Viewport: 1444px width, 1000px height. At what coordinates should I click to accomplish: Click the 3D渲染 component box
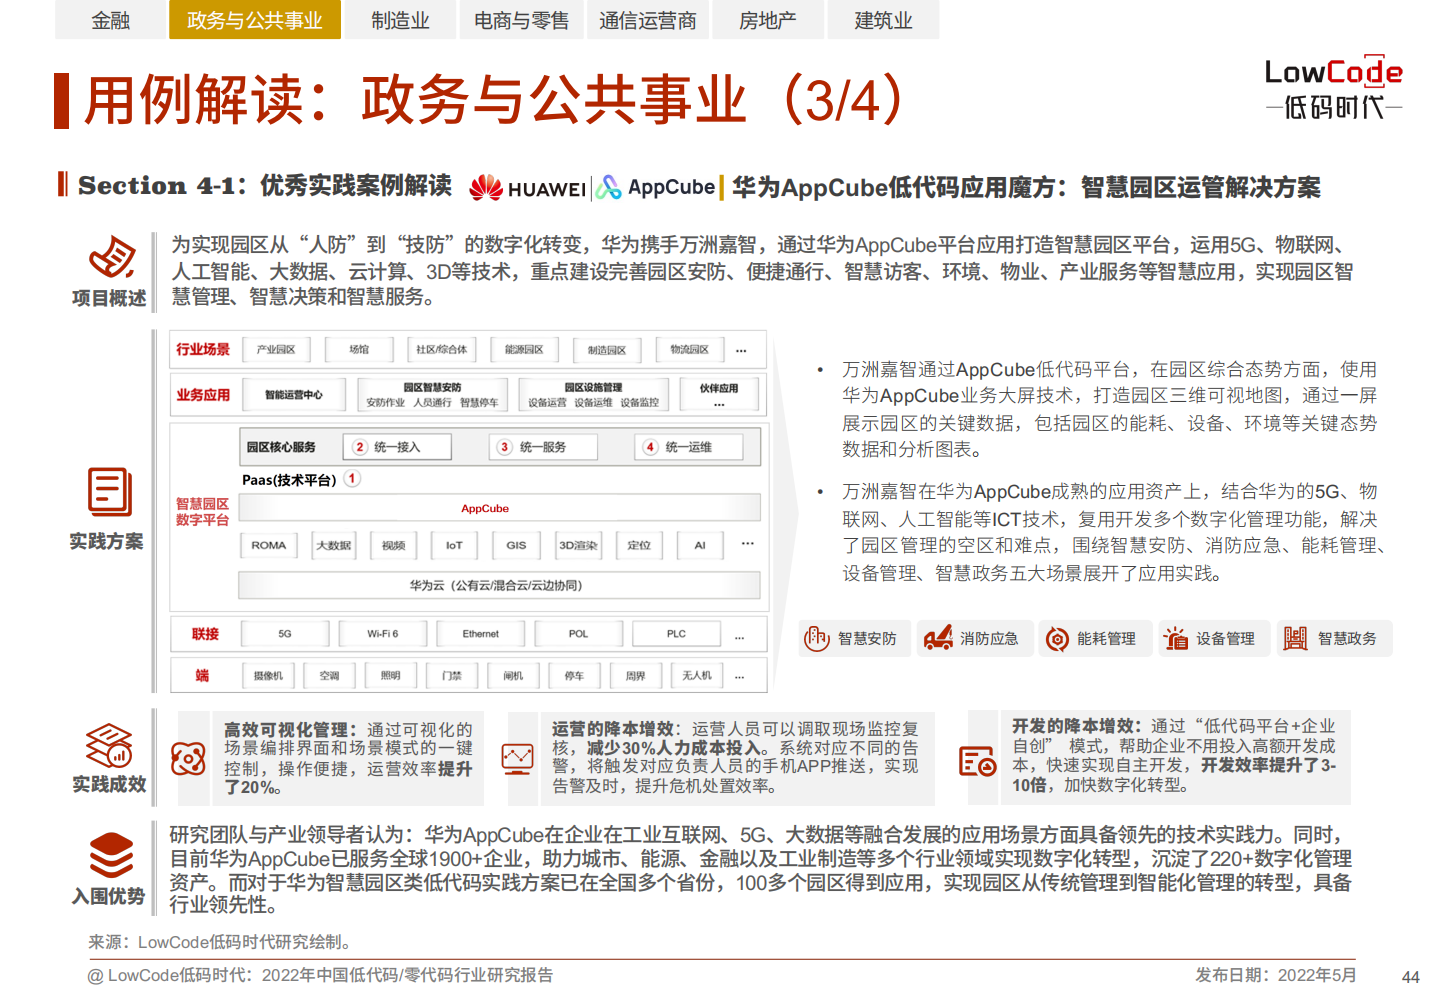578,545
